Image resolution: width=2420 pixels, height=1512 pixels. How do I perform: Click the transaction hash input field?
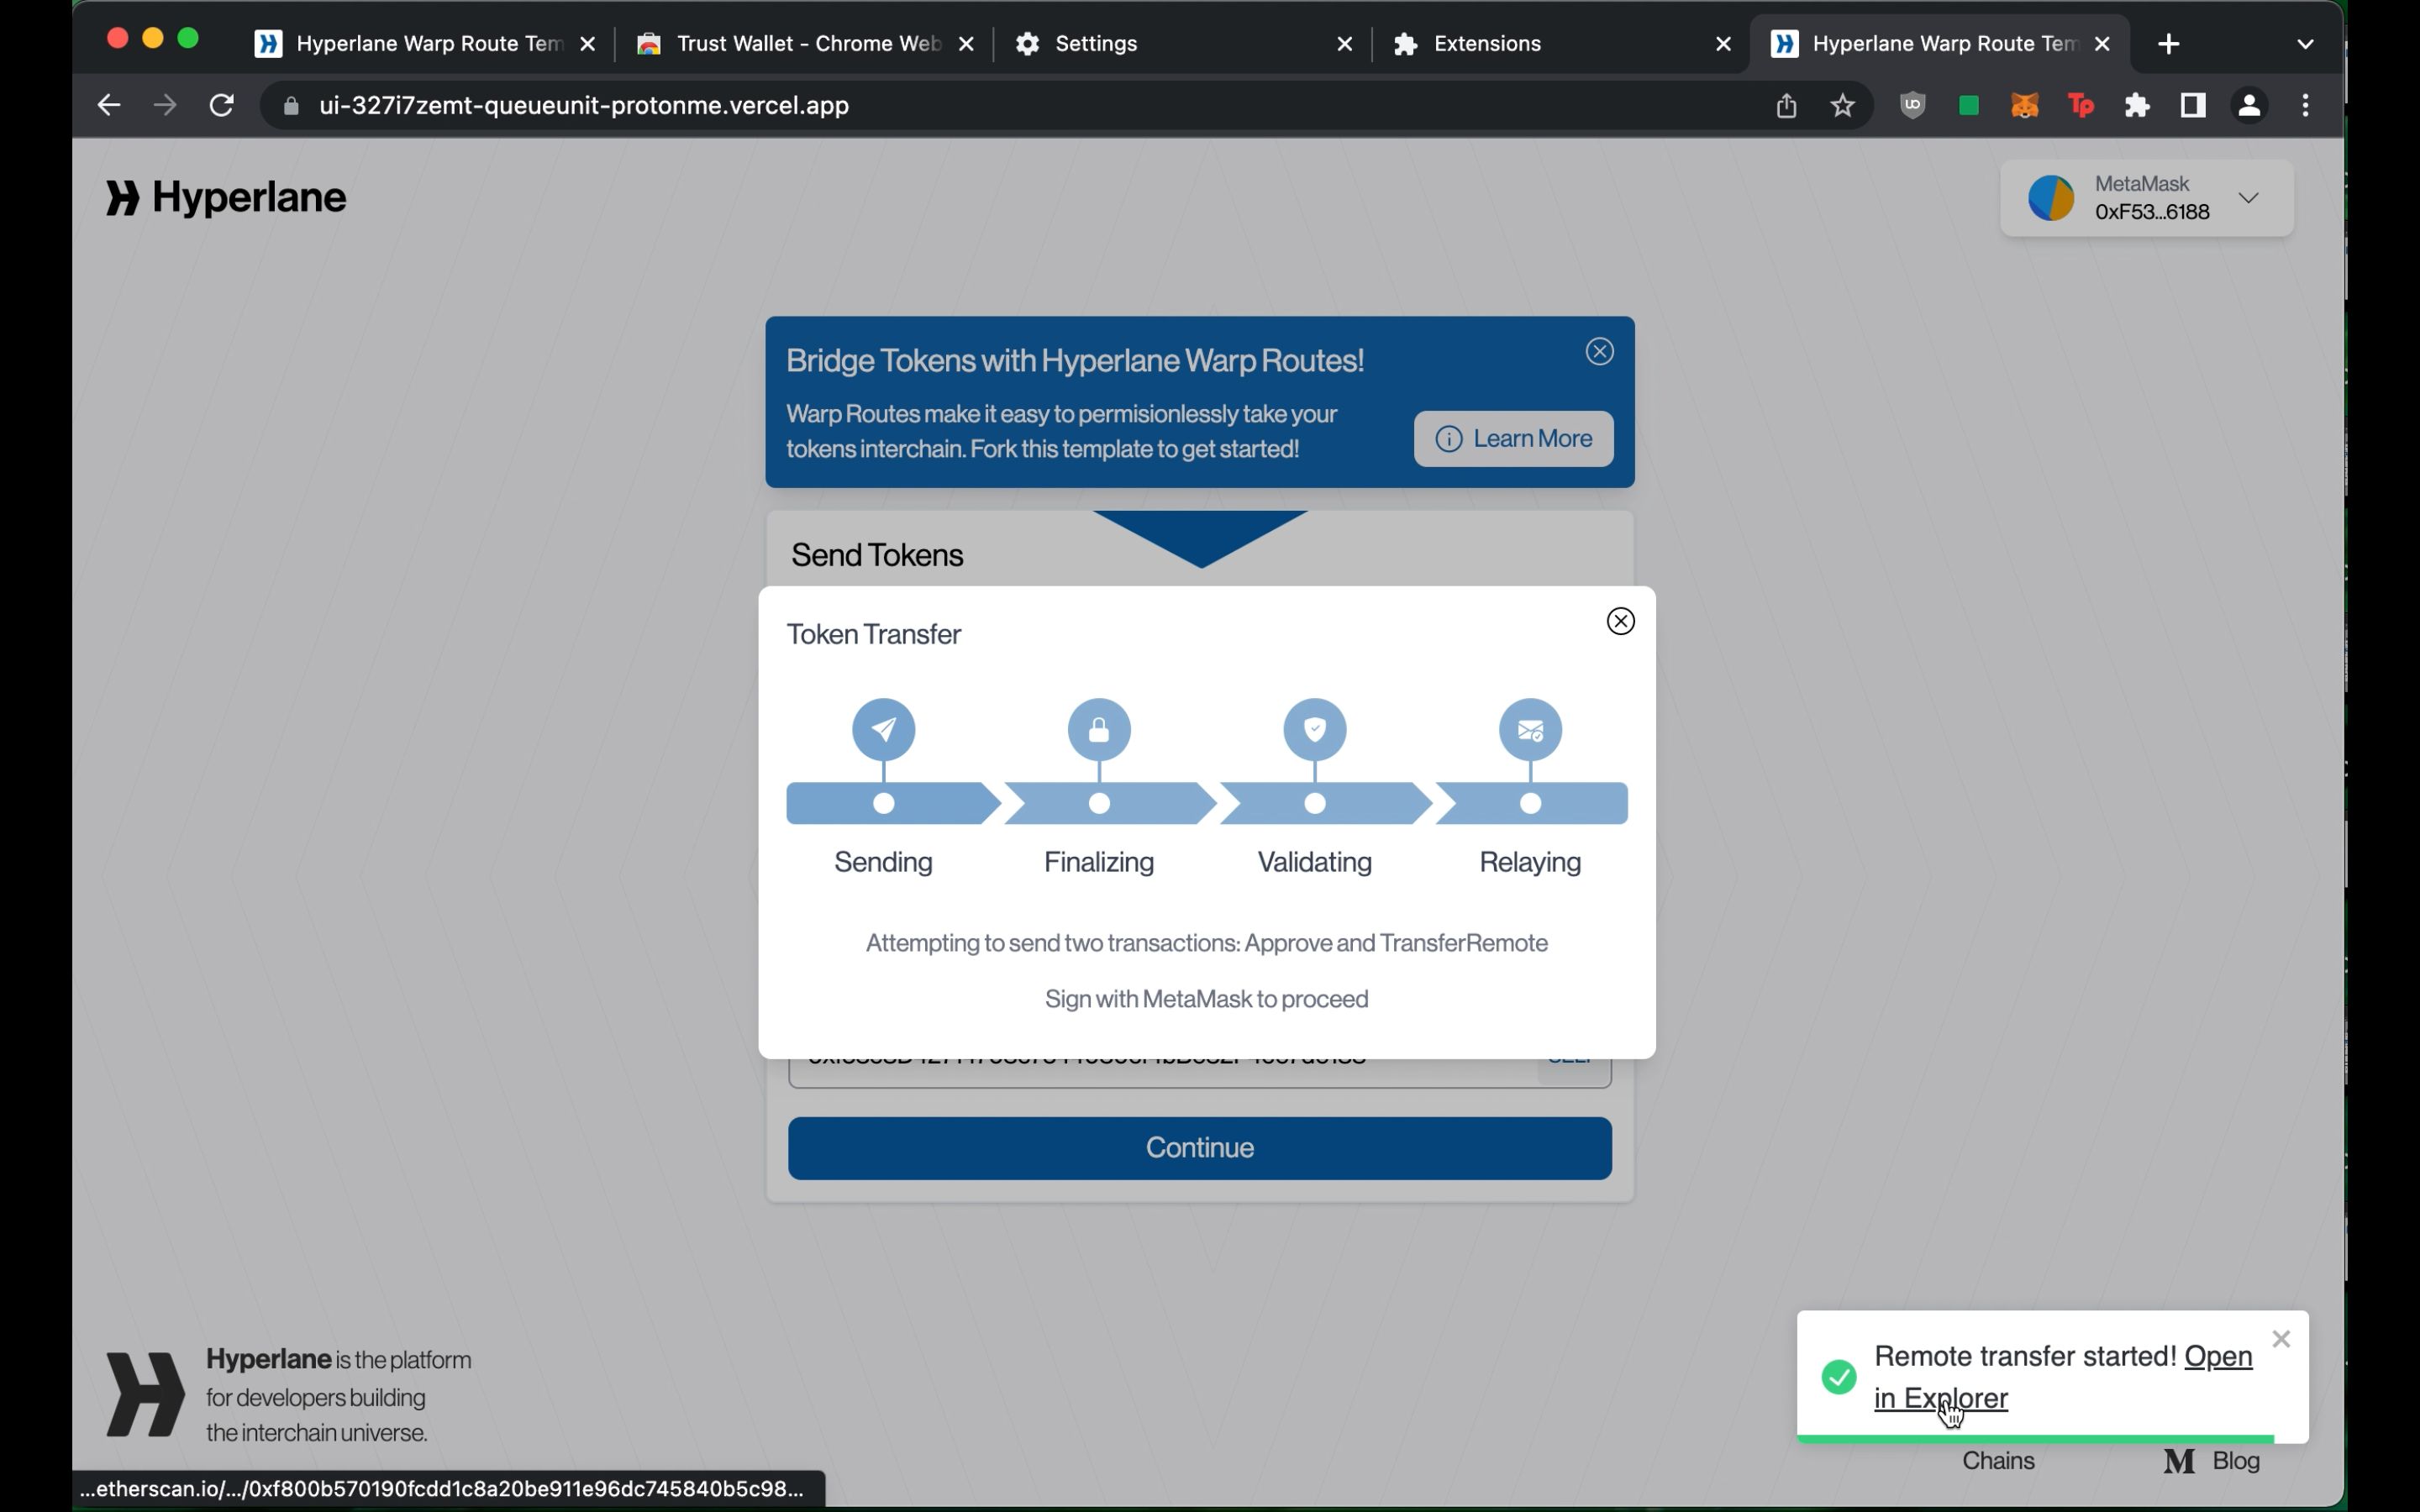(1201, 1054)
